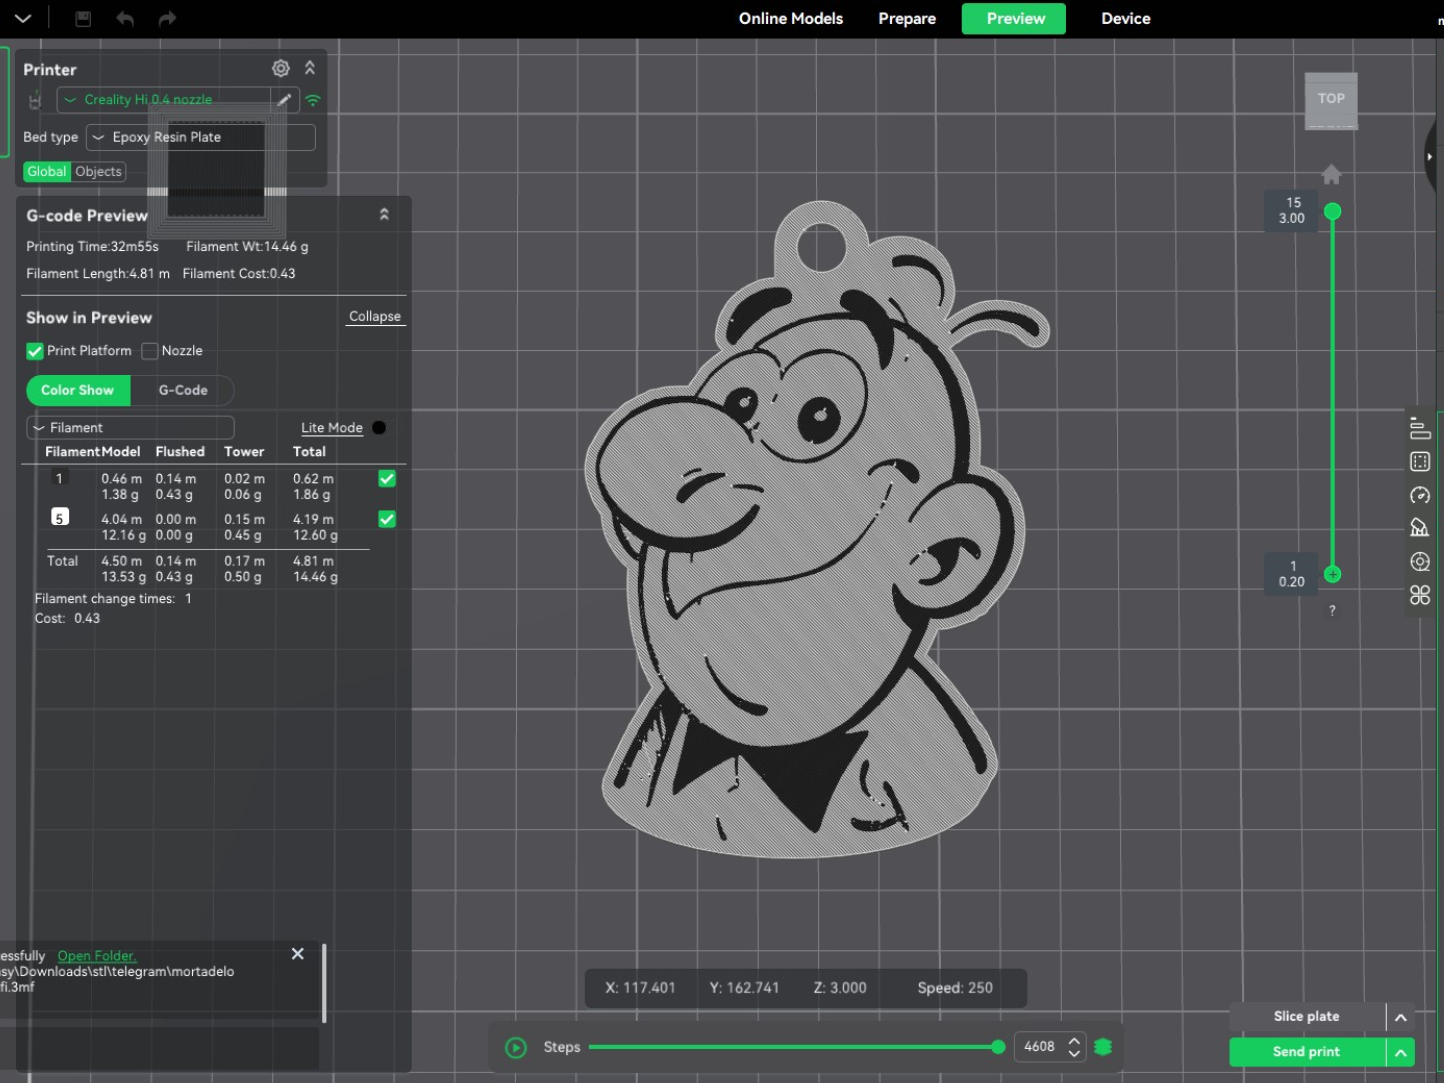
Task: Toggle the Print Platform checkbox
Action: [x=35, y=351]
